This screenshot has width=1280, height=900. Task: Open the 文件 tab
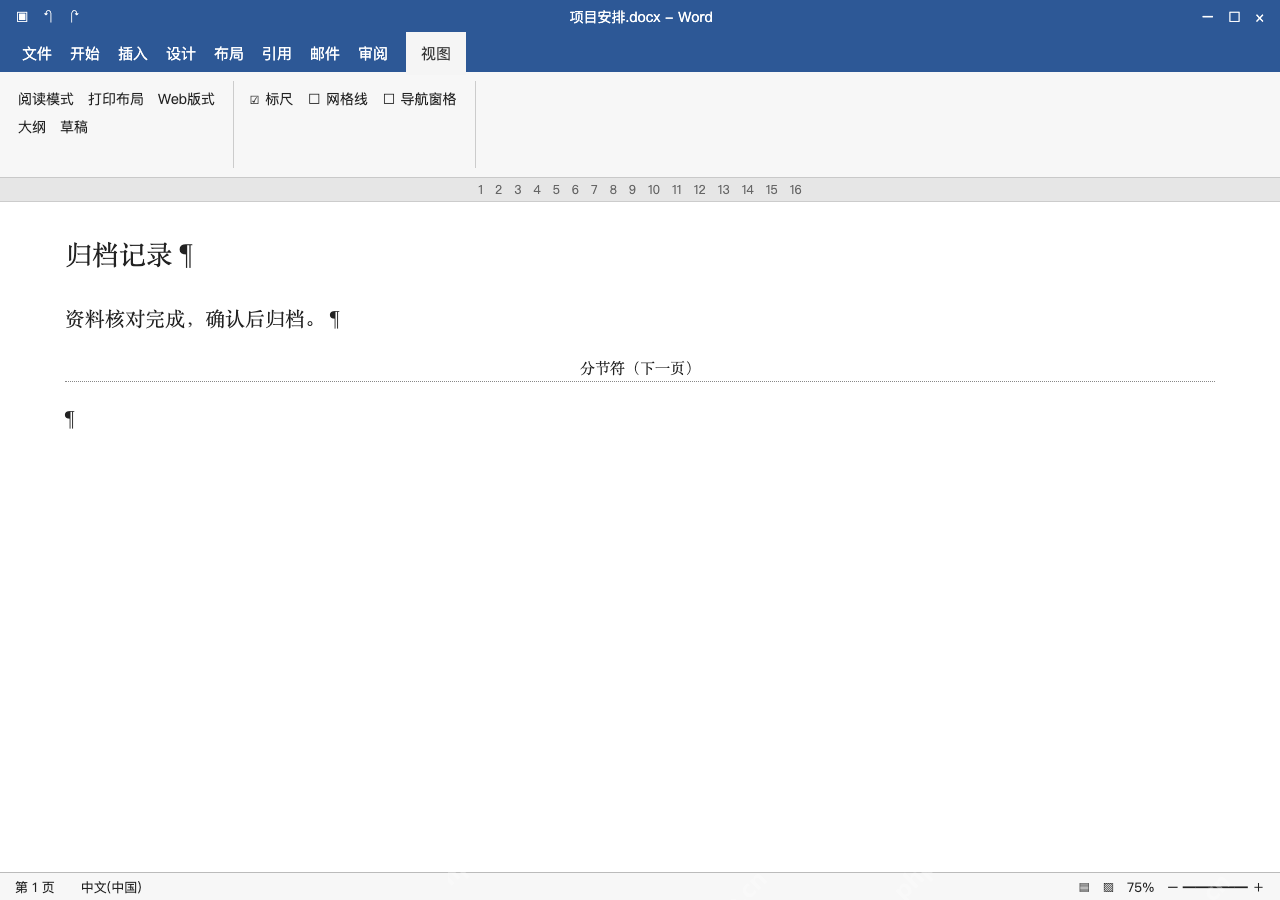37,54
